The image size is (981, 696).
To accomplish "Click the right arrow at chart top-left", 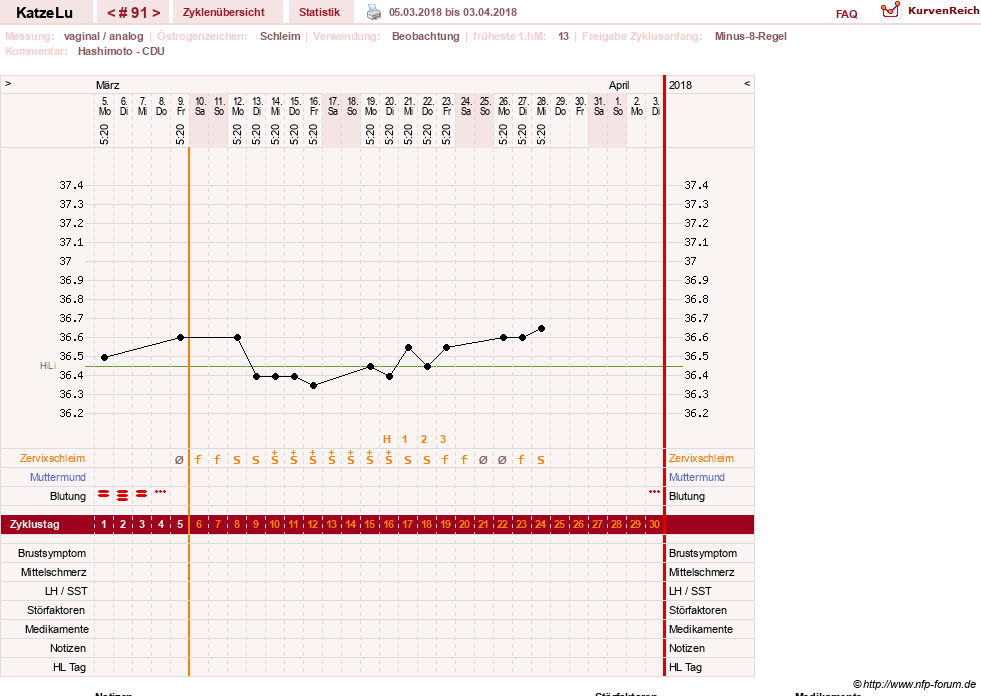I will pyautogui.click(x=8, y=83).
